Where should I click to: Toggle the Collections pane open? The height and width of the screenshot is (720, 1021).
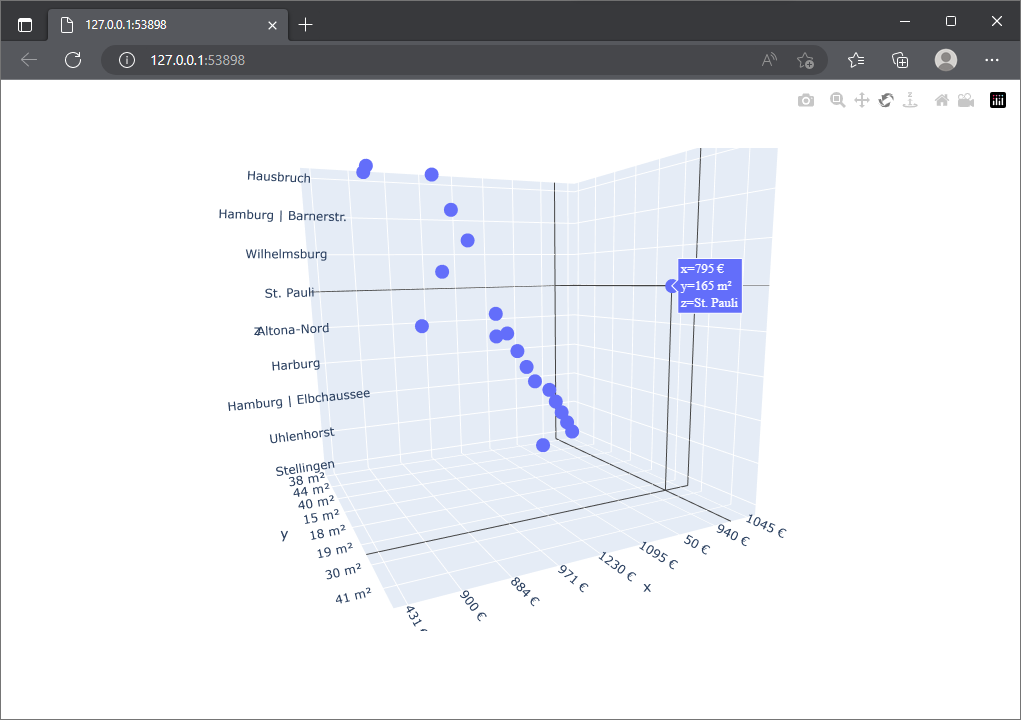click(900, 60)
